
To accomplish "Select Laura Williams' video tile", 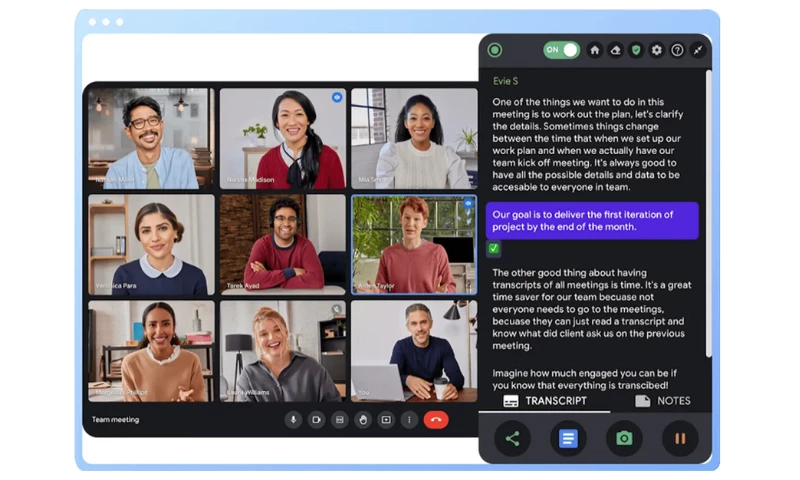I will click(283, 351).
